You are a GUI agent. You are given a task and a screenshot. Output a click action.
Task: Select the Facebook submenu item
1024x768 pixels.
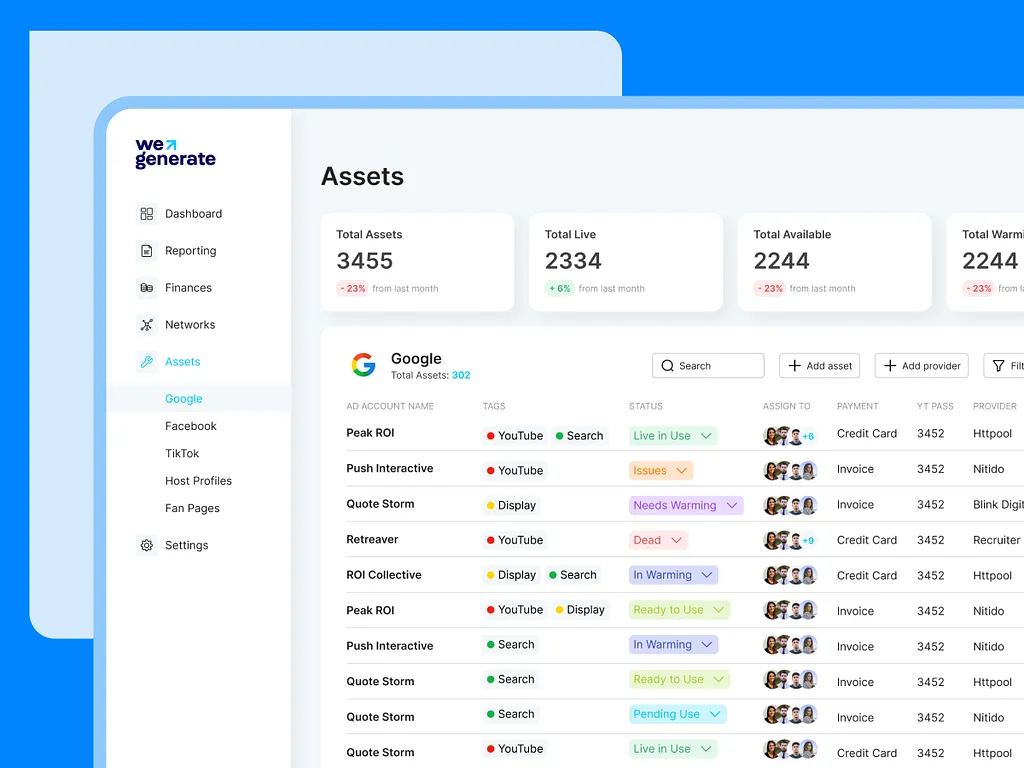tap(191, 426)
